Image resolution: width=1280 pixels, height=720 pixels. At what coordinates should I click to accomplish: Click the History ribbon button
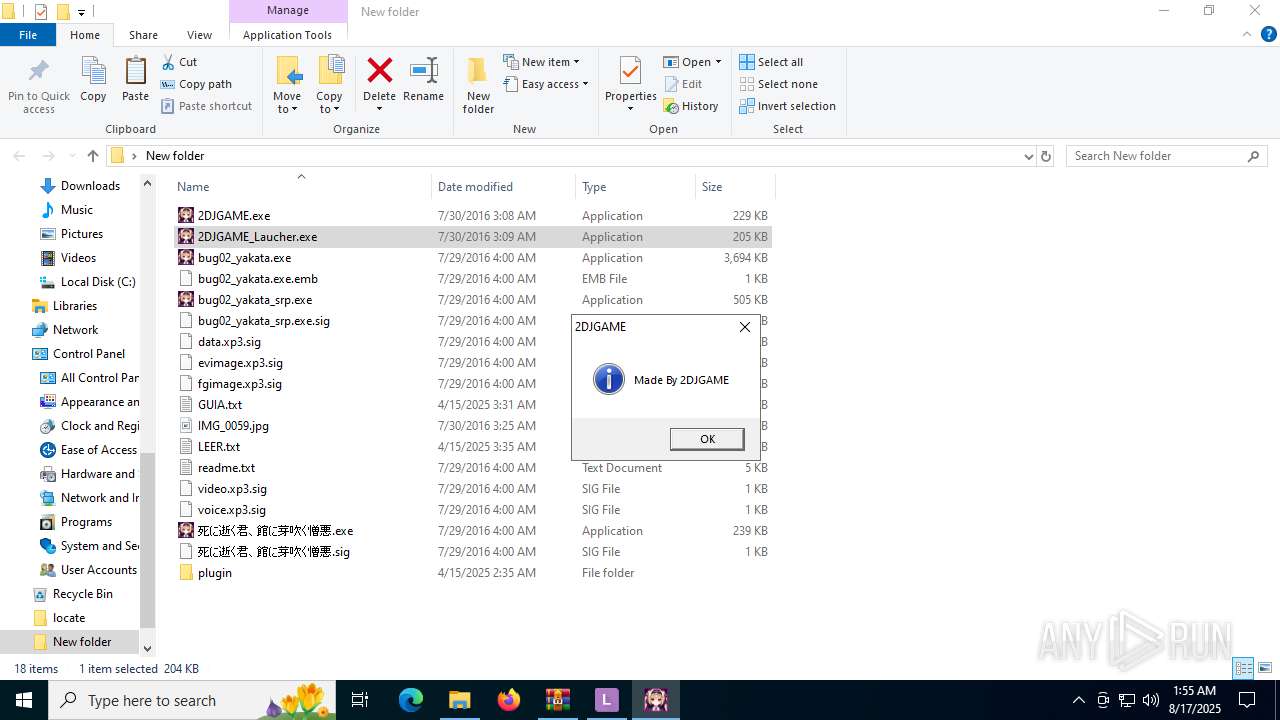[x=691, y=106]
